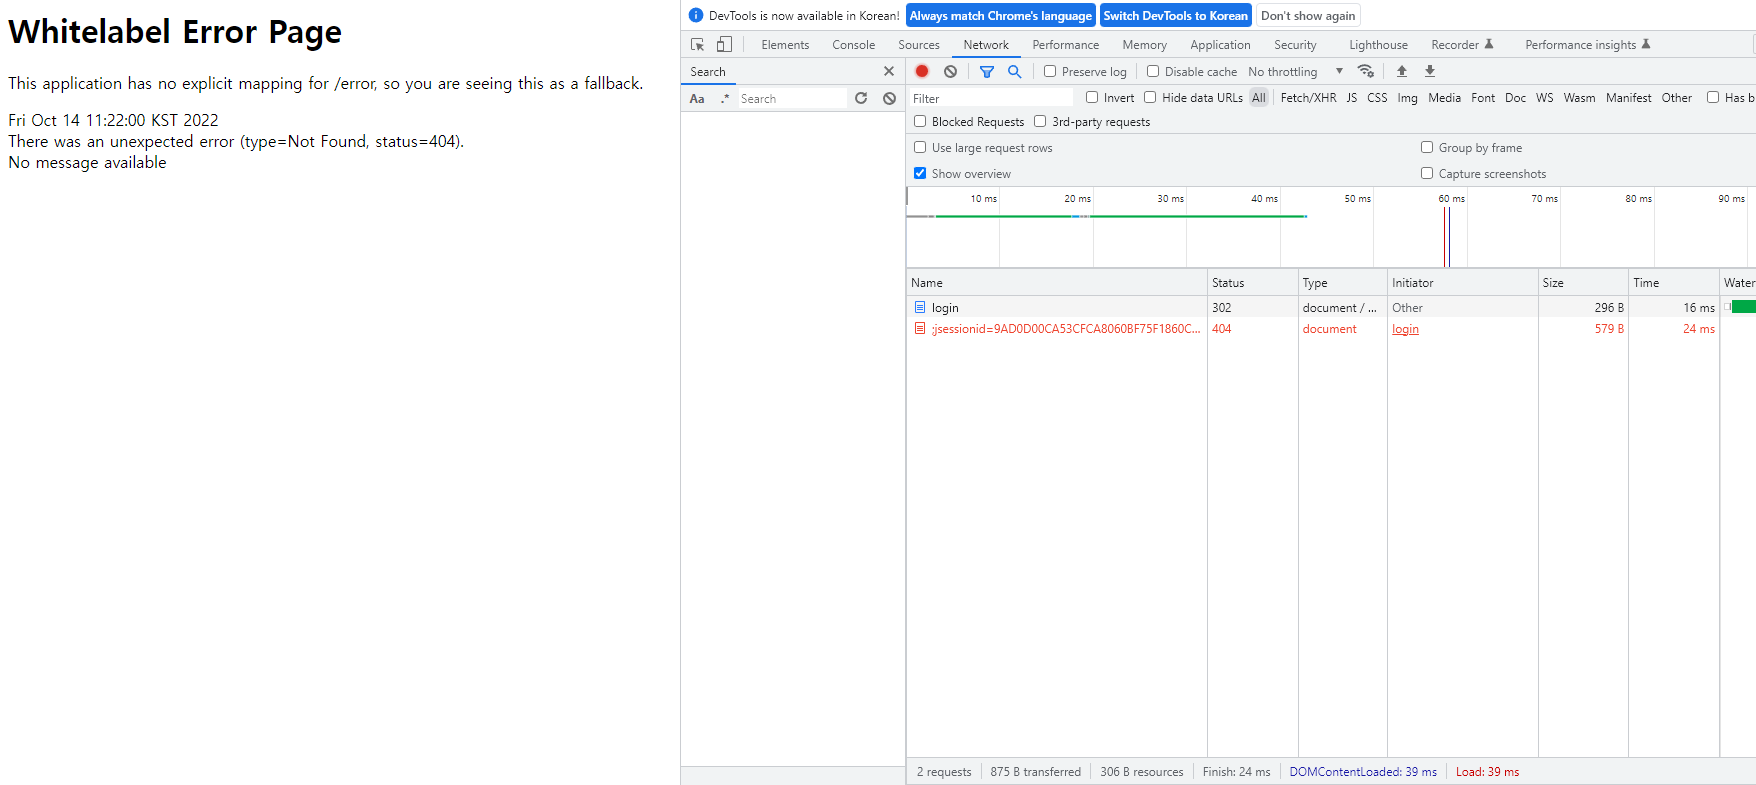Click the Import HAR upload arrow
This screenshot has width=1756, height=785.
pos(1402,71)
